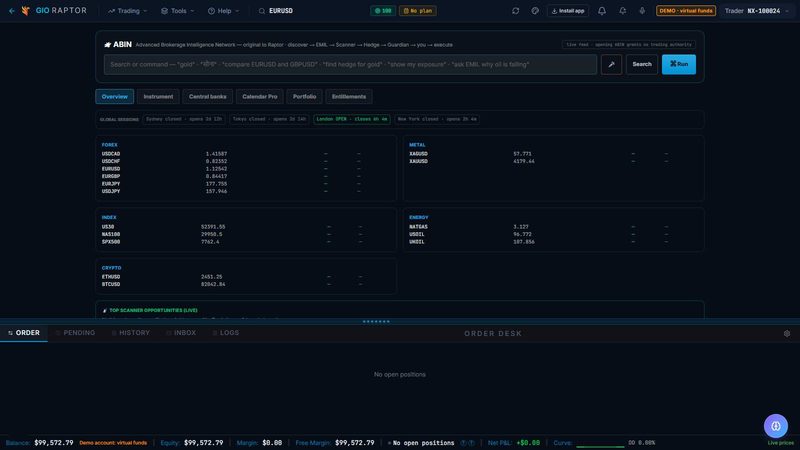Viewport: 800px width, 450px height.
Task: Click the New York closed session chip
Action: coord(437,119)
